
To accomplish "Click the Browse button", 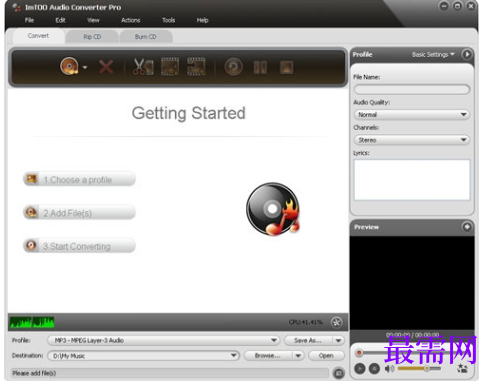I will (x=268, y=356).
